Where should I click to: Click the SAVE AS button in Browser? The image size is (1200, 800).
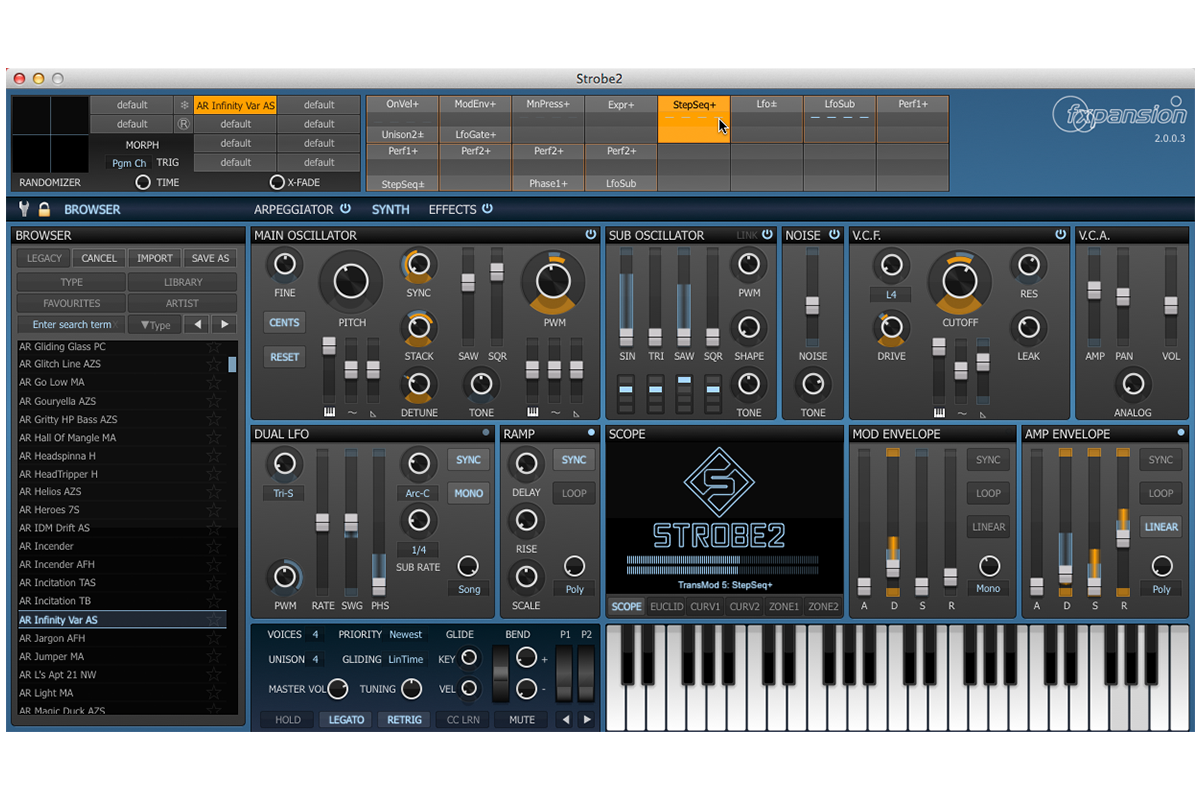210,258
